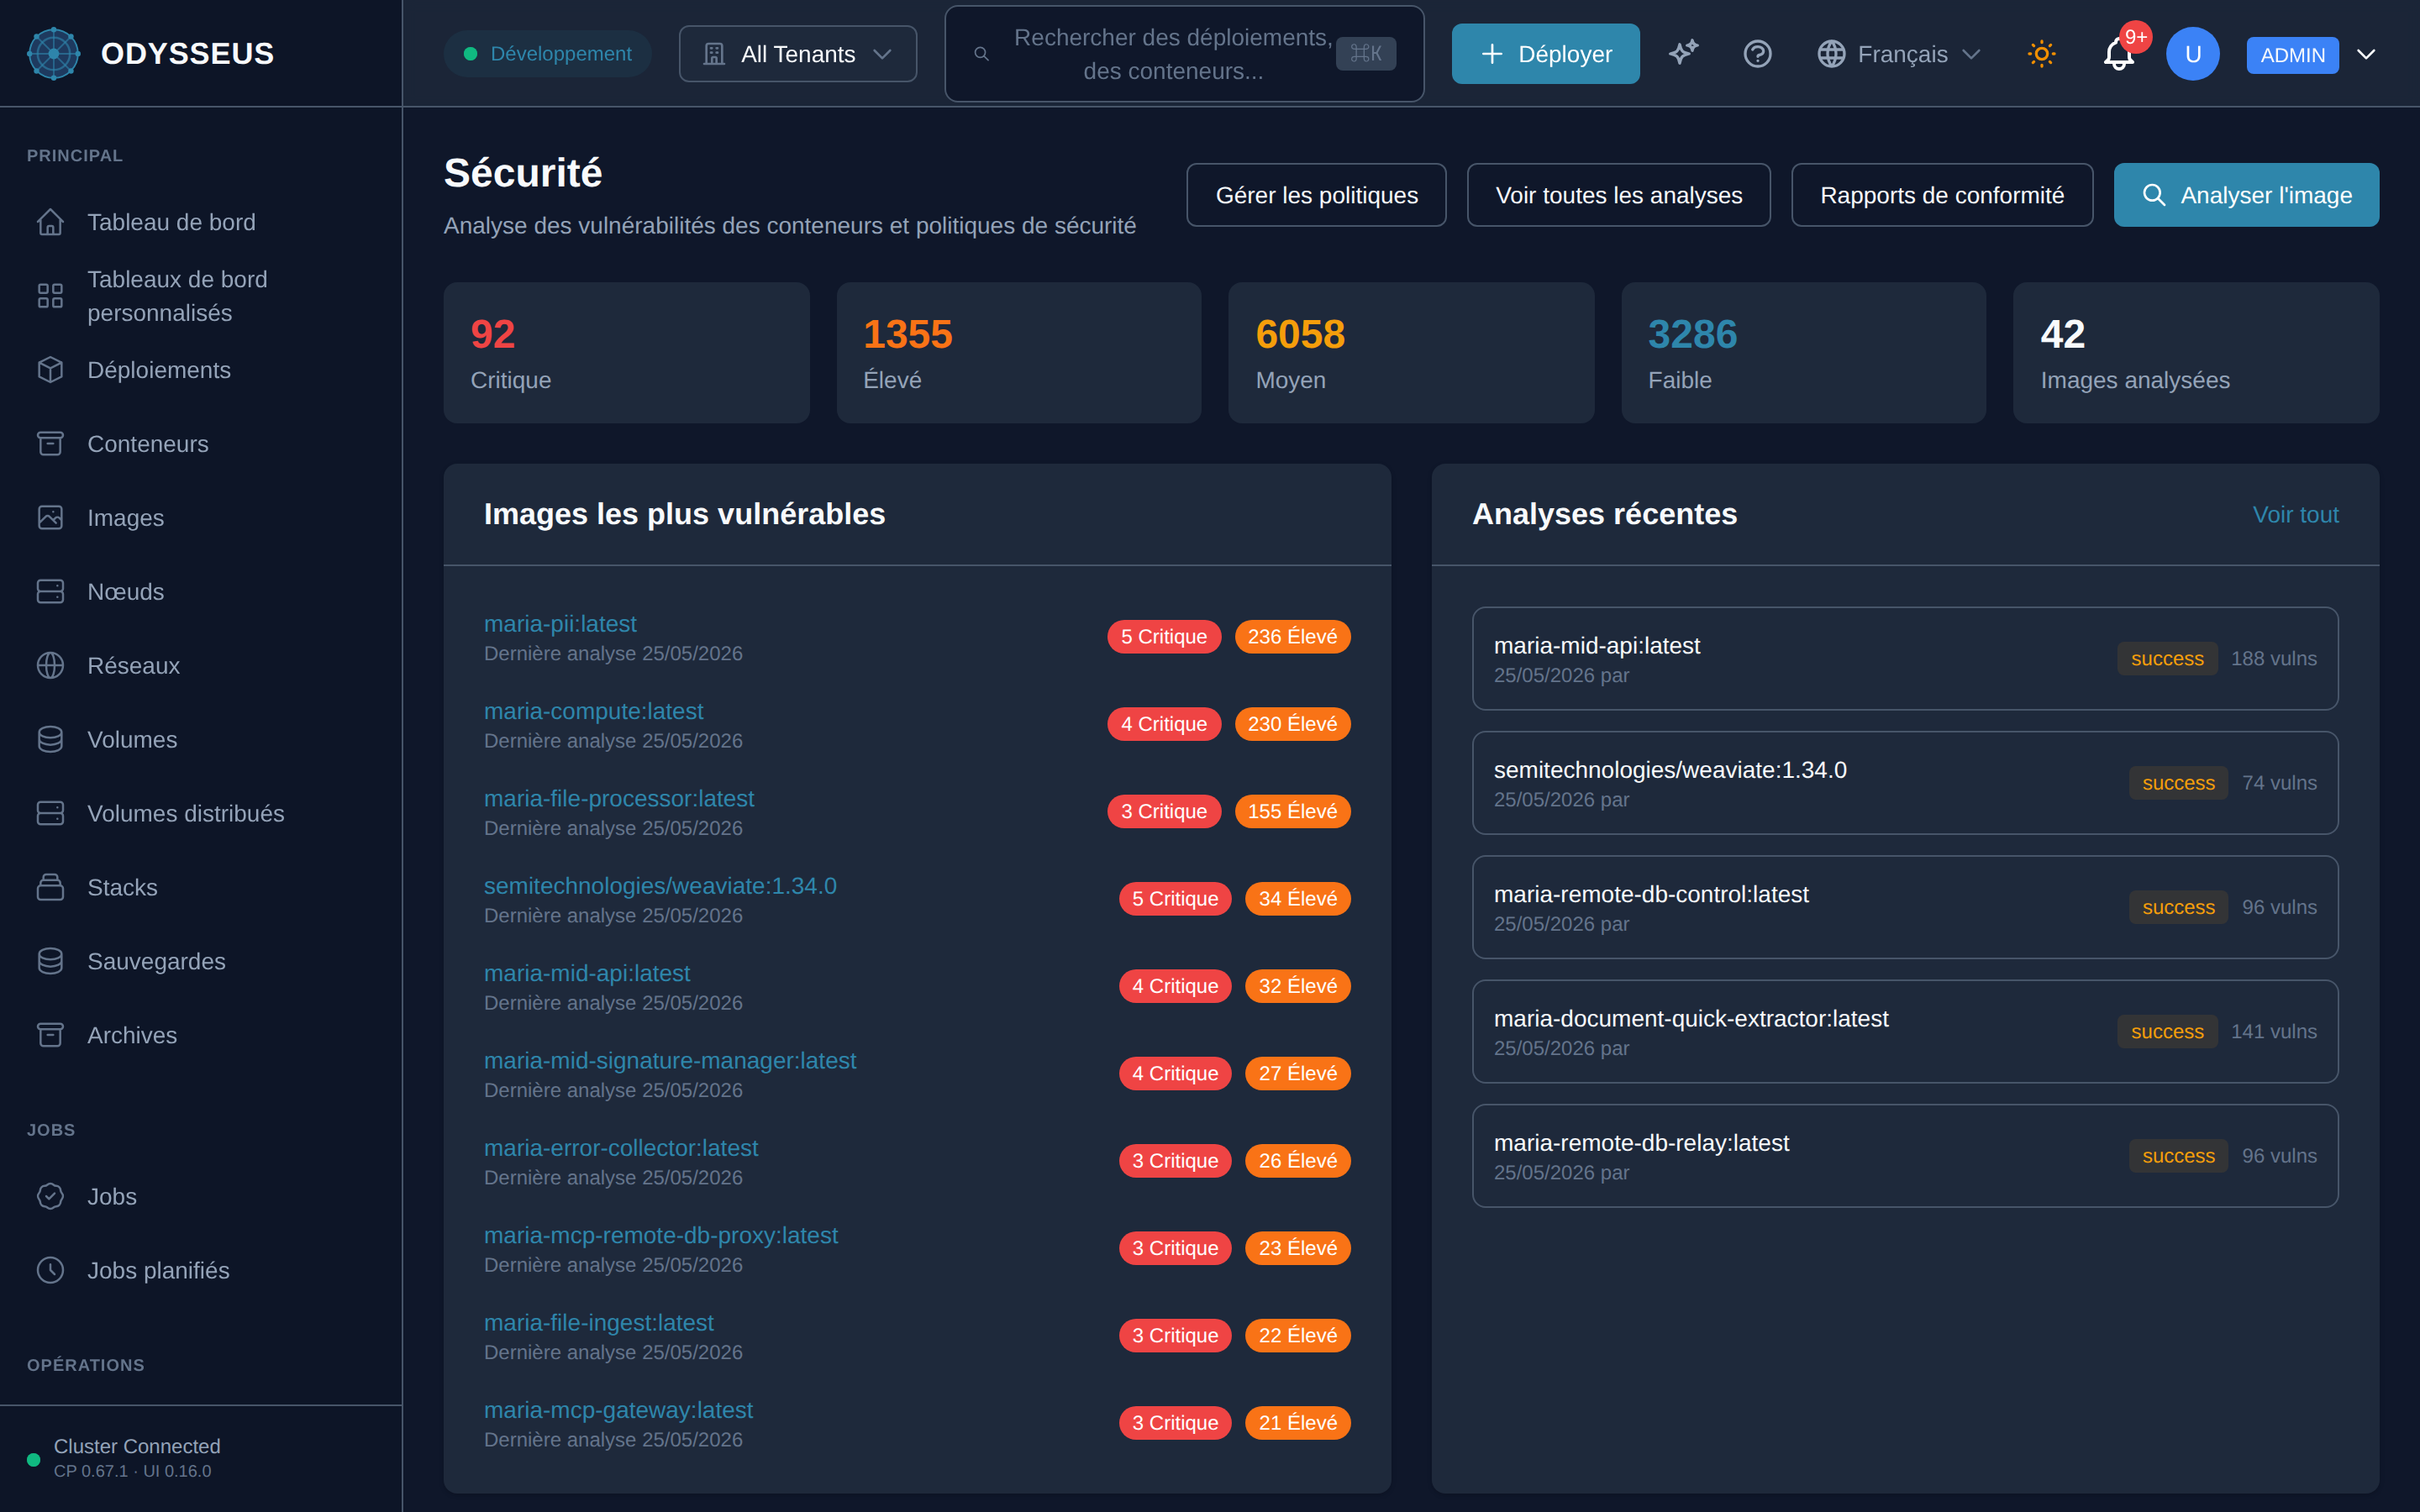Image resolution: width=2420 pixels, height=1512 pixels.
Task: Open the Français language dropdown
Action: pos(1898,54)
